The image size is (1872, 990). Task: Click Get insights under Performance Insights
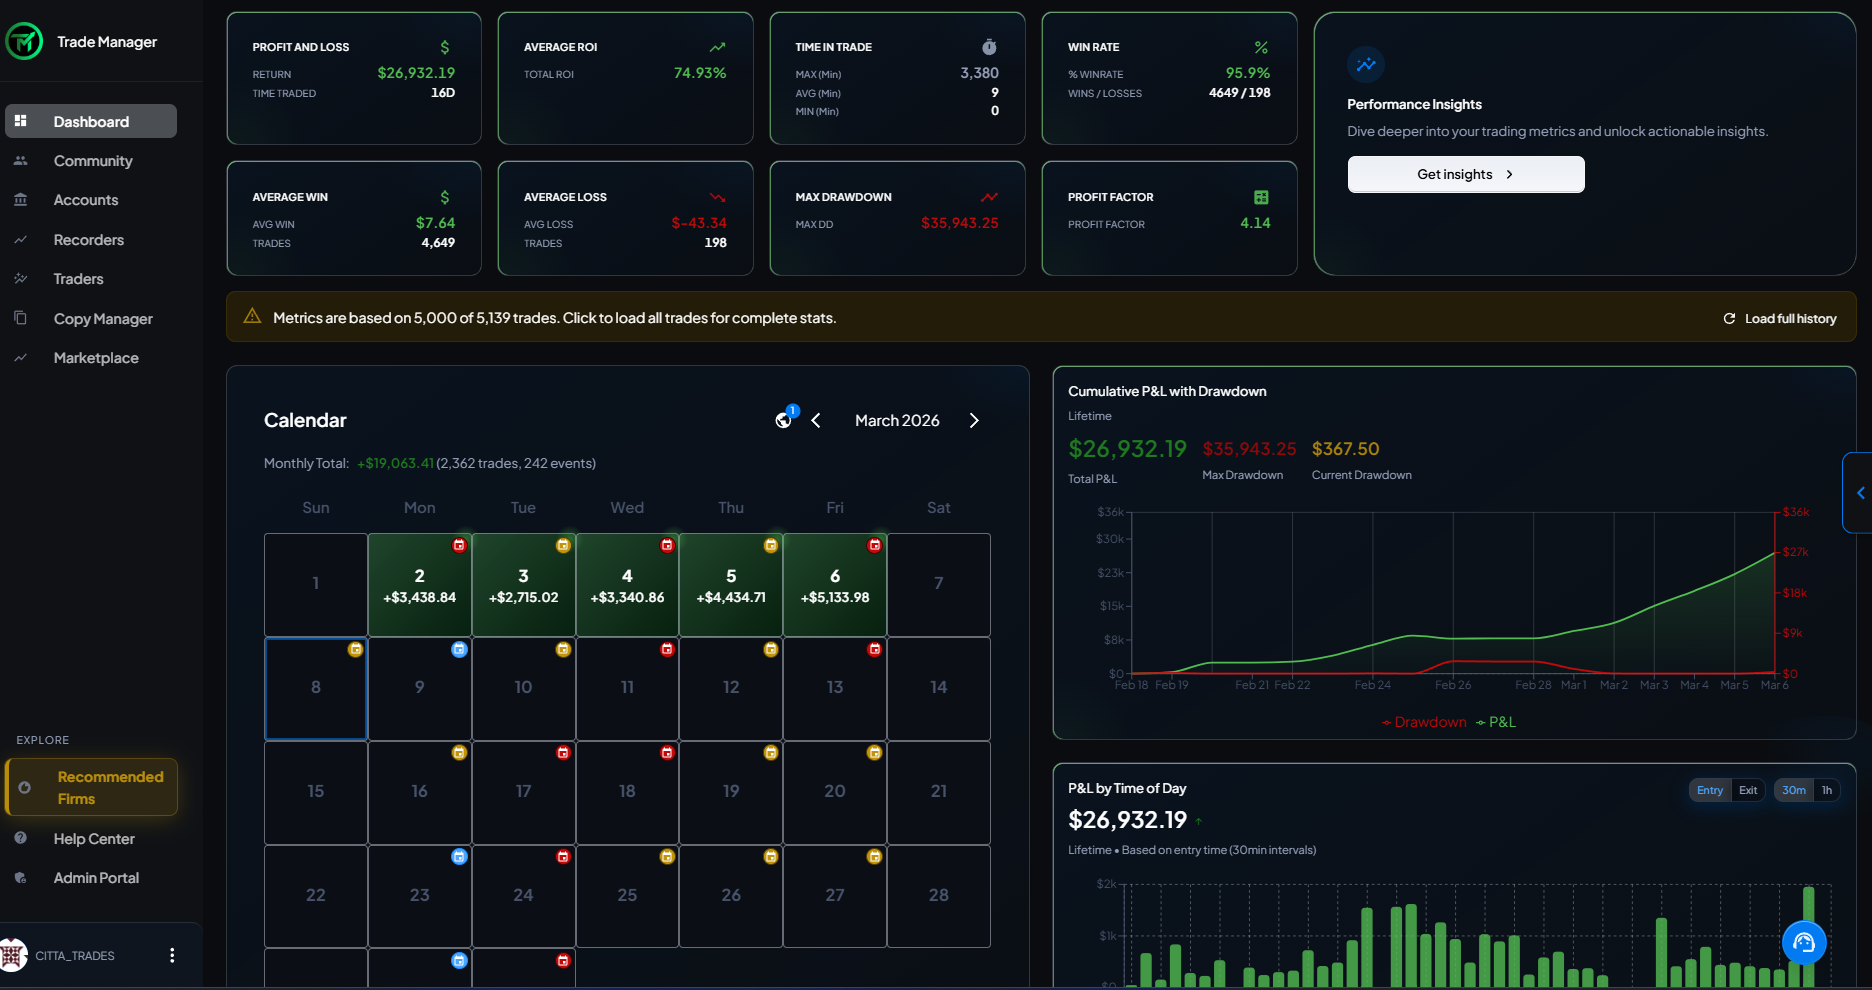point(1465,174)
